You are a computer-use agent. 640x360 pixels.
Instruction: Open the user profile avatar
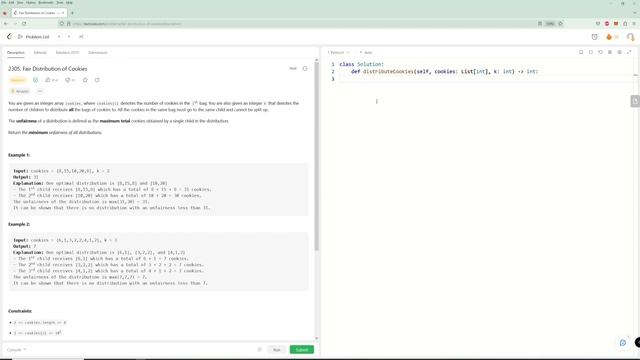tap(630, 37)
